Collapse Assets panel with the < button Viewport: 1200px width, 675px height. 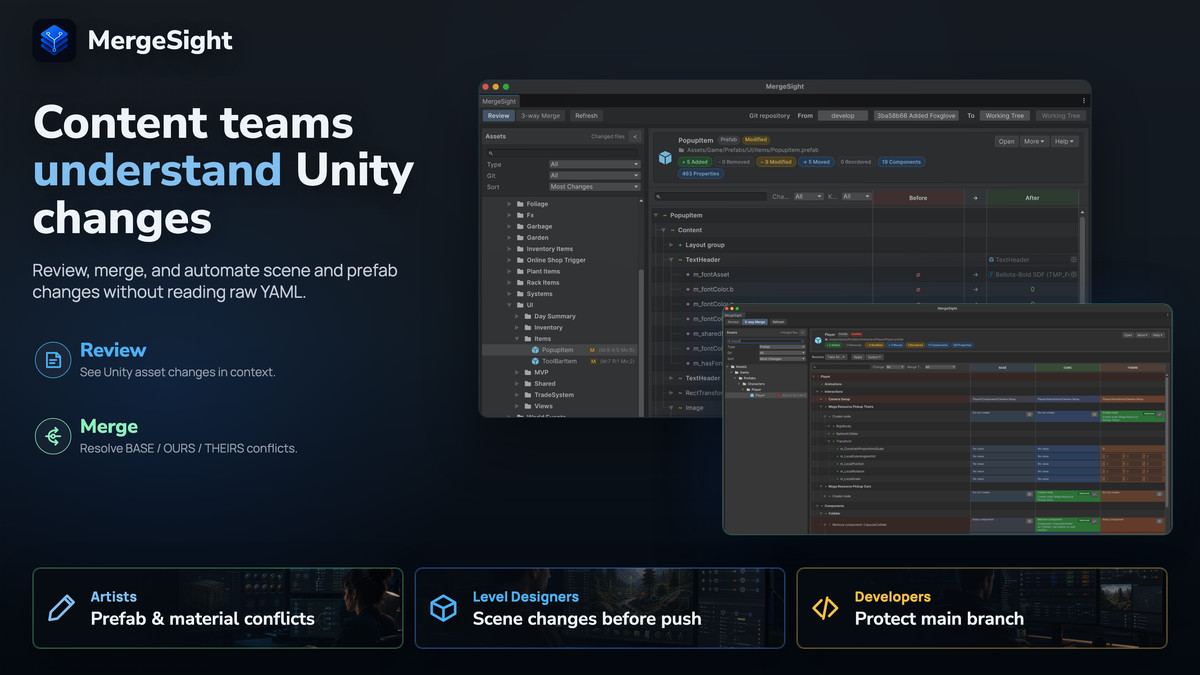point(634,136)
